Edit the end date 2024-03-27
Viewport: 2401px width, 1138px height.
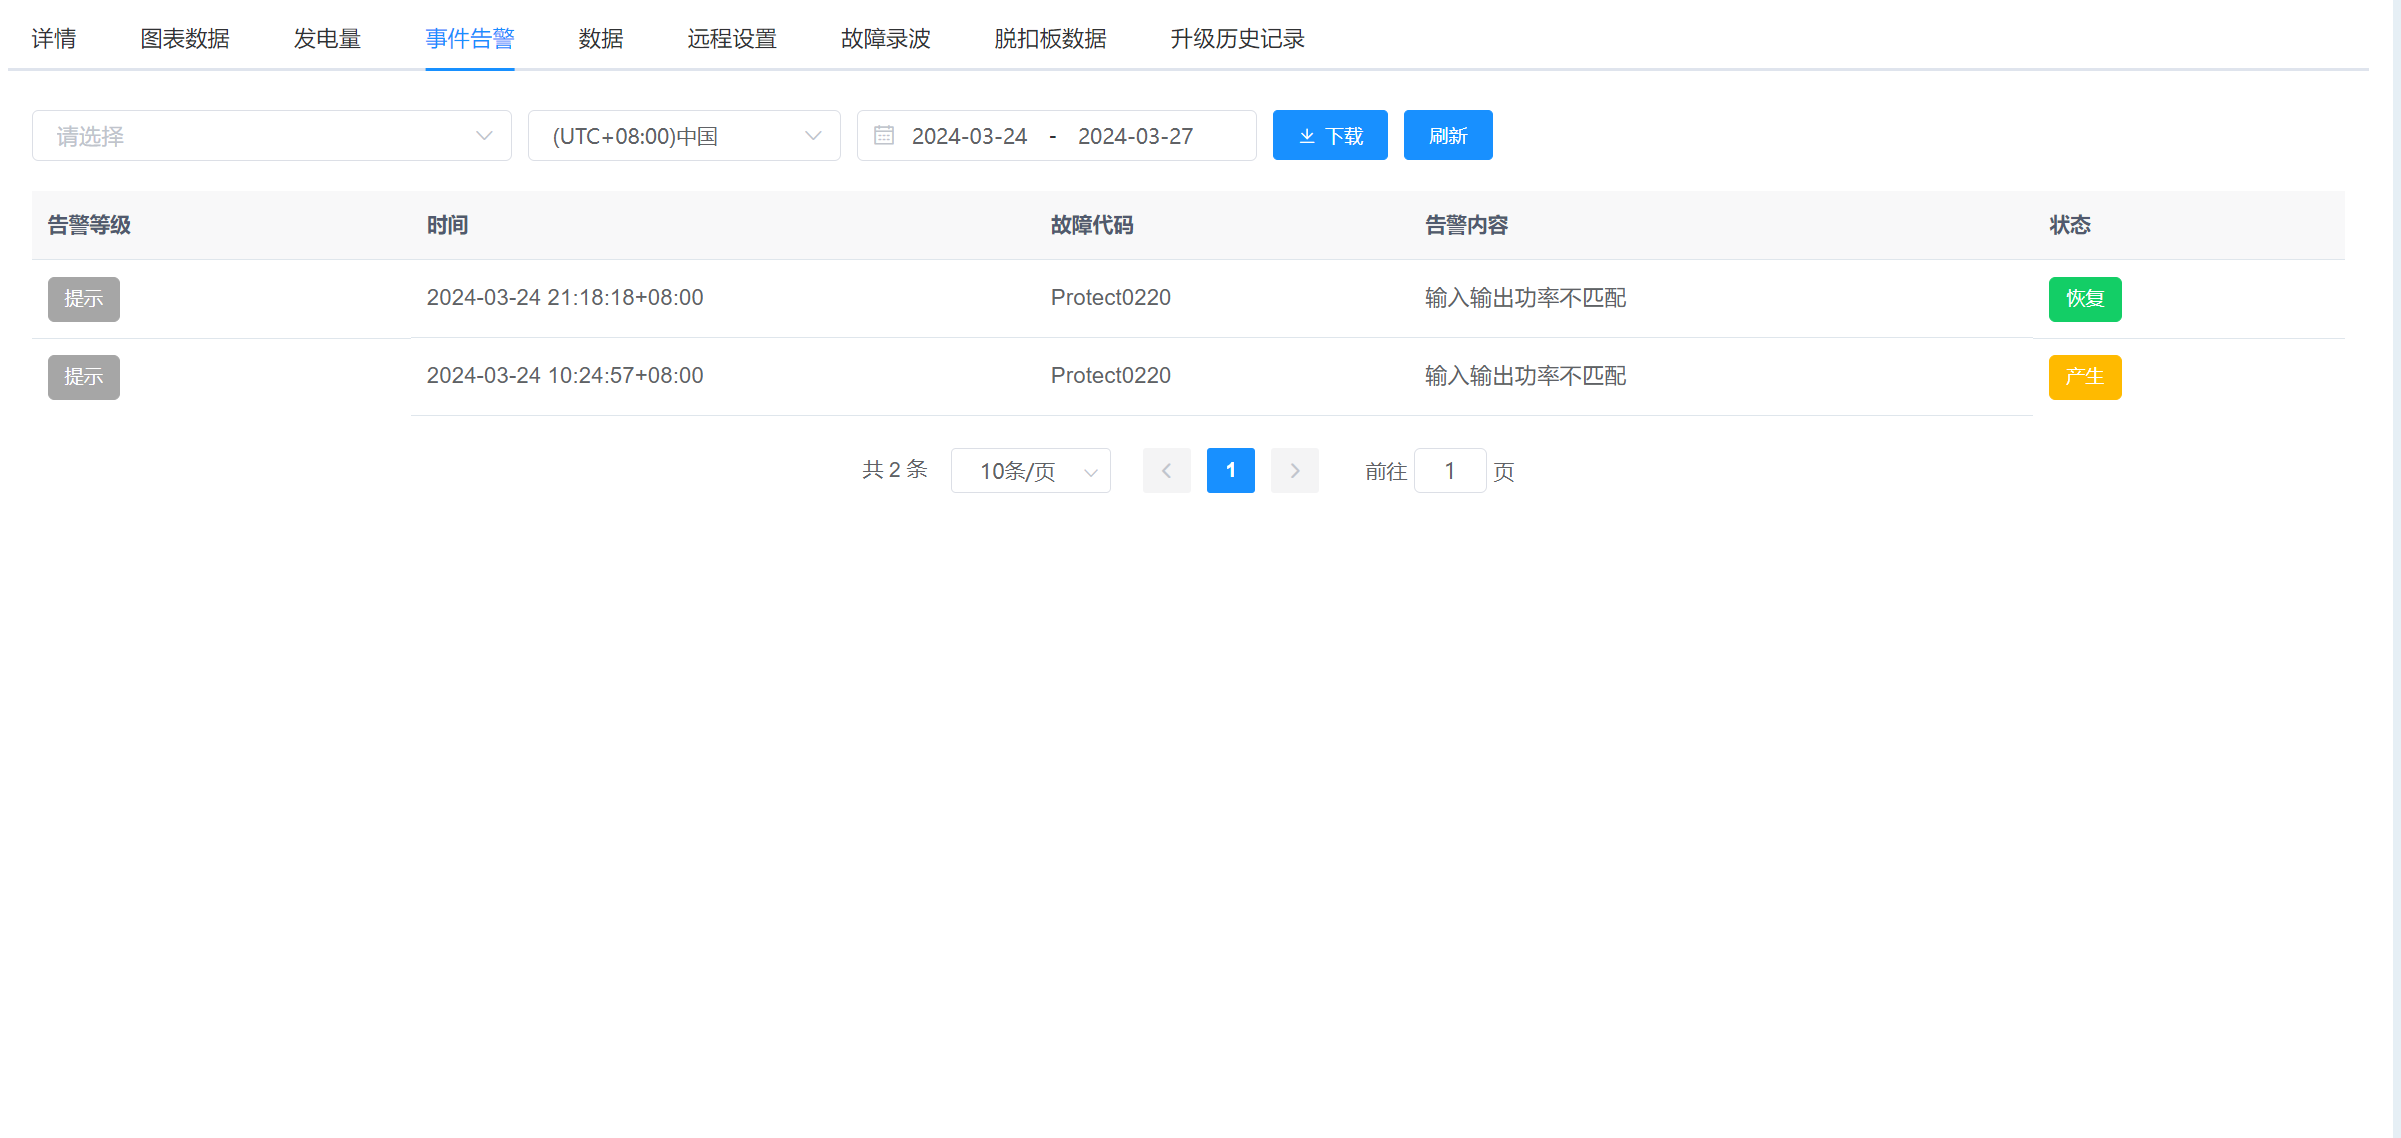tap(1136, 136)
